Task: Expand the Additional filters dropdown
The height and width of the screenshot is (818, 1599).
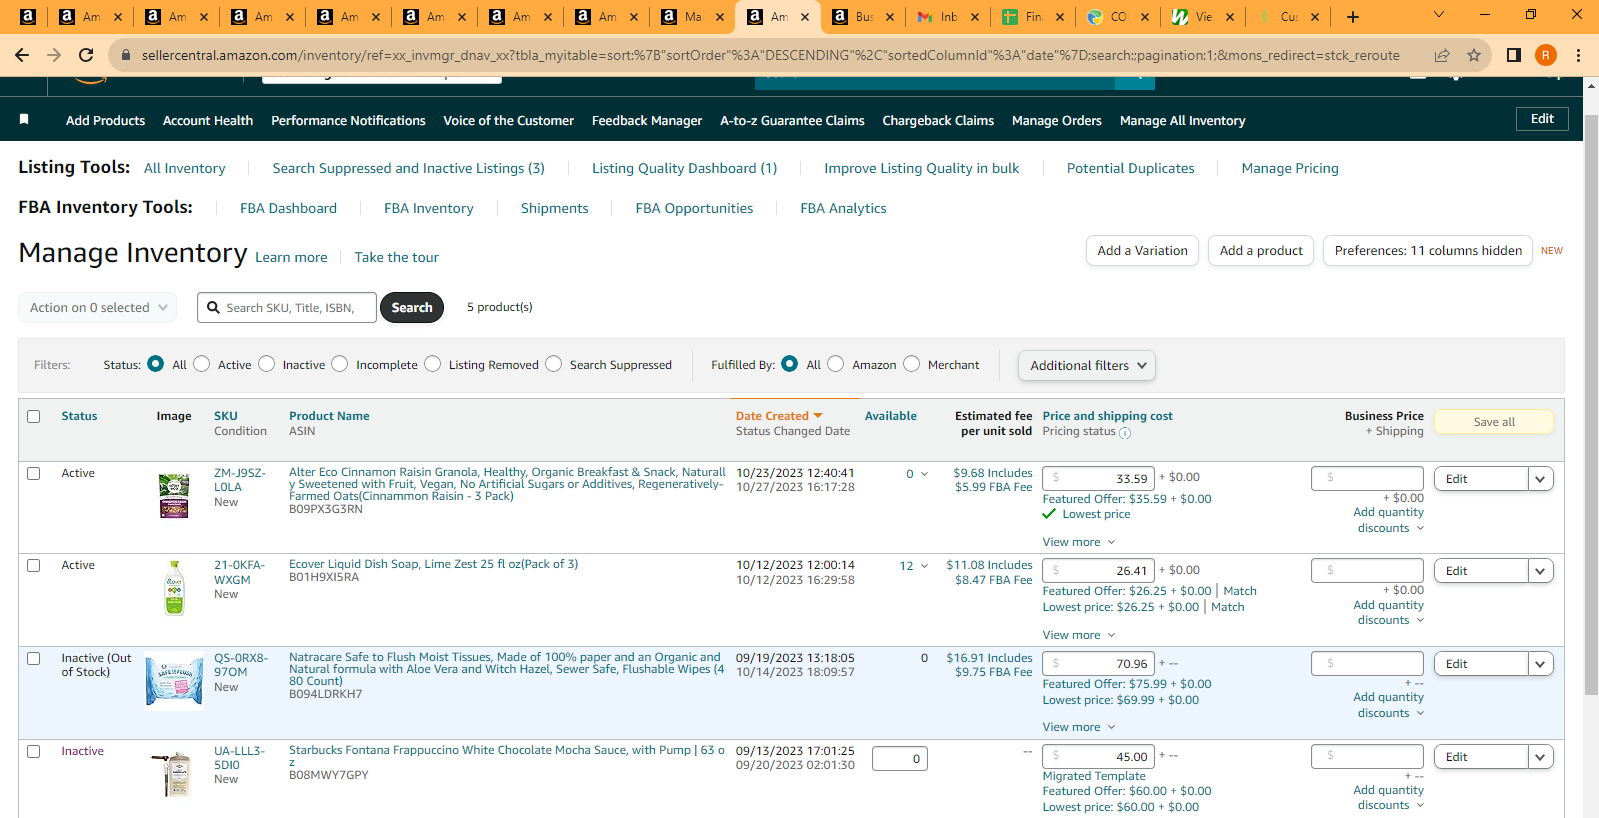Action: (x=1087, y=366)
